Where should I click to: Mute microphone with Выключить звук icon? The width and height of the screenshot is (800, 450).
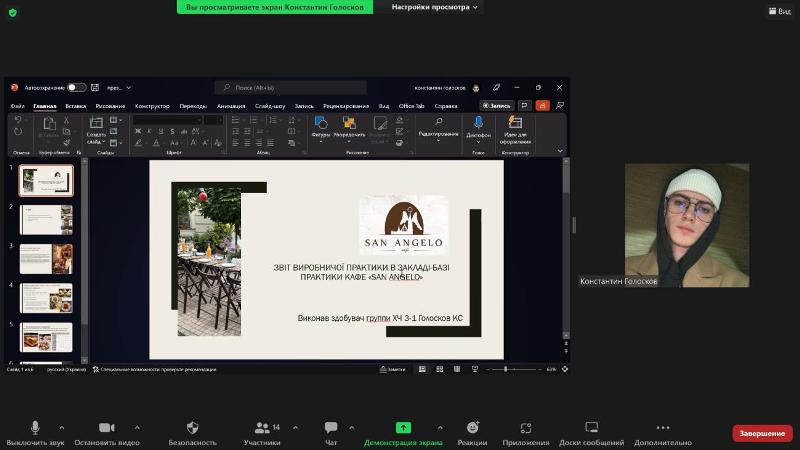point(35,428)
